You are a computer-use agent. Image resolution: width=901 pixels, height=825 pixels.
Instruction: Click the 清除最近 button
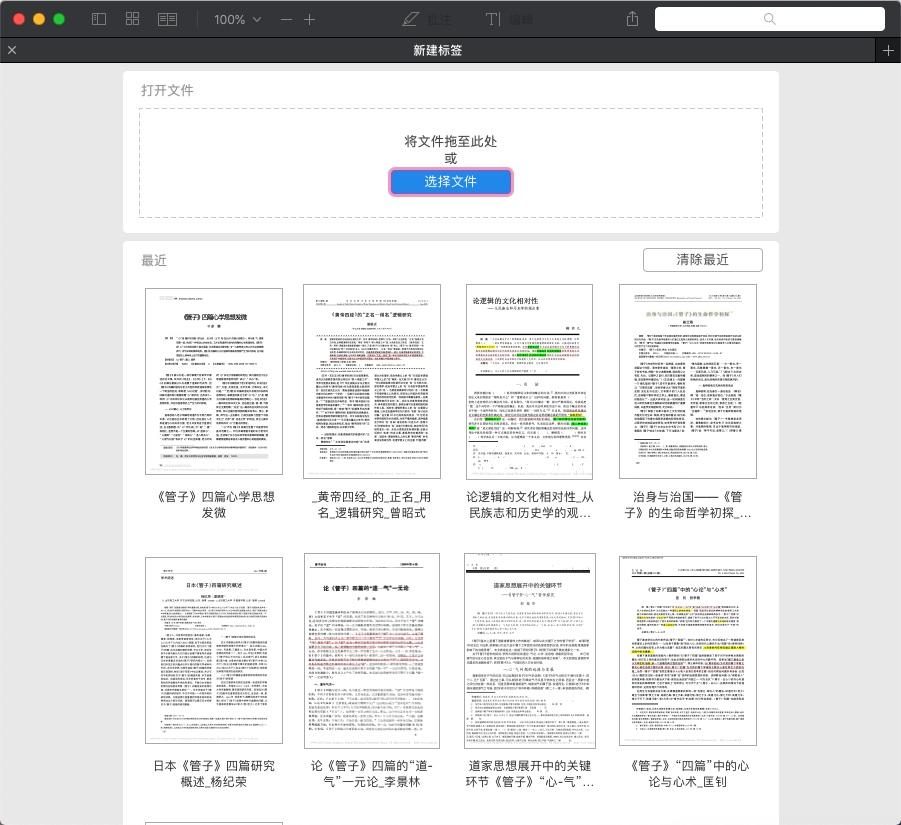point(703,259)
